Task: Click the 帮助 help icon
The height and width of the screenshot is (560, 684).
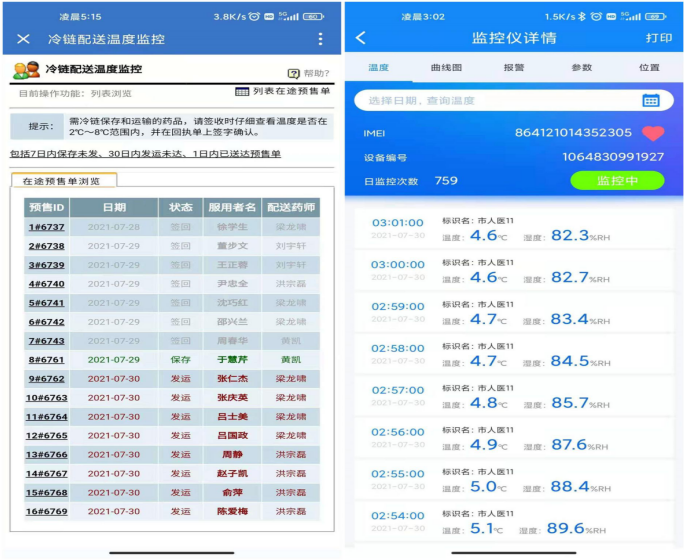Action: [x=294, y=73]
